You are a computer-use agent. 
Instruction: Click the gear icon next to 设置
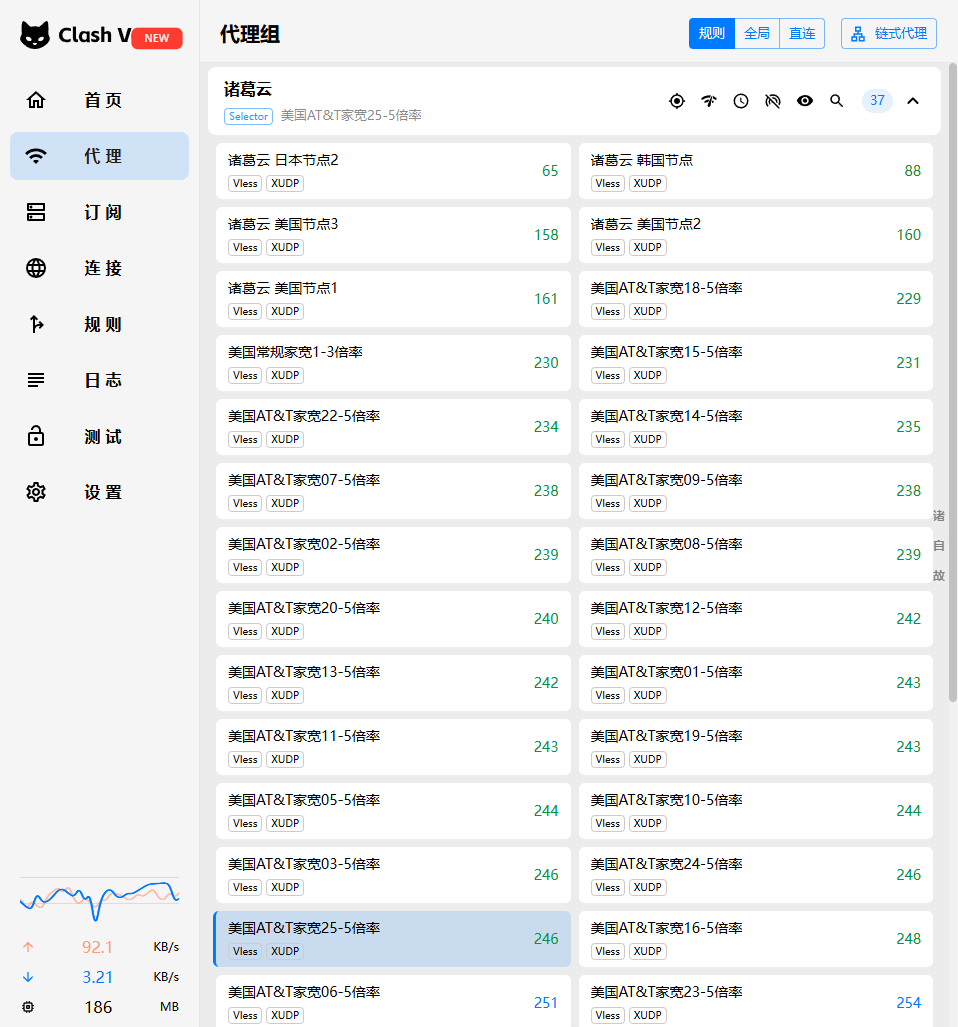36,492
